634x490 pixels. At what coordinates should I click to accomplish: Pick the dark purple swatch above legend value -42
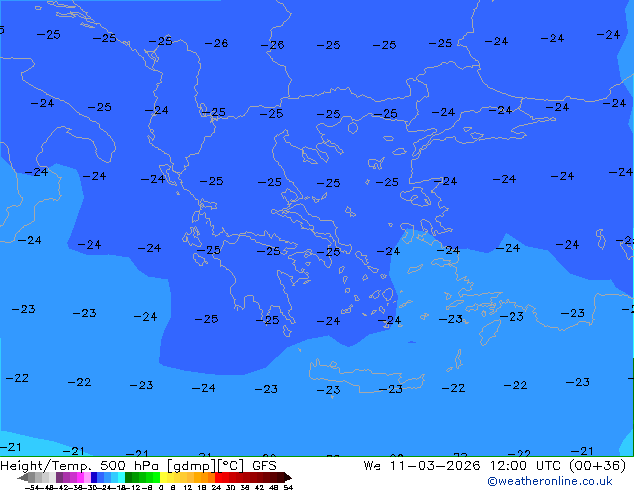pyautogui.click(x=59, y=477)
